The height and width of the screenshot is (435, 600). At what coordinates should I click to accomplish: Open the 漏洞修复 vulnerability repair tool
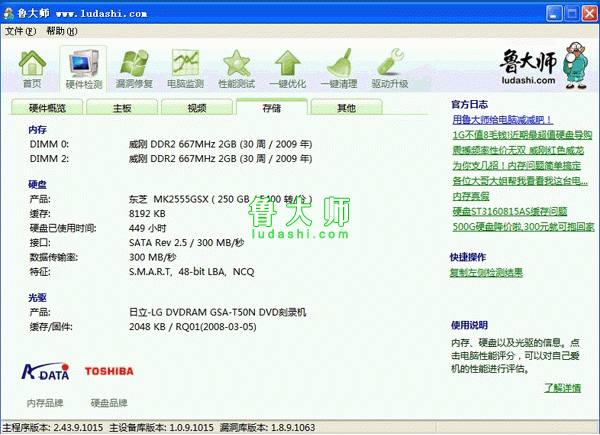[134, 68]
